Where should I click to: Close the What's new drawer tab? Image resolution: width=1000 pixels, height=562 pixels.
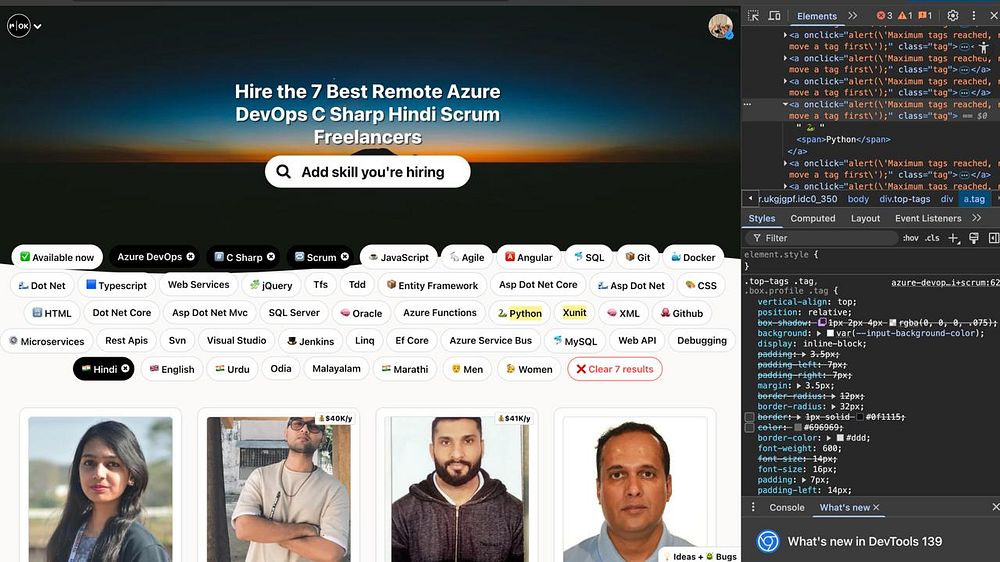tap(876, 508)
